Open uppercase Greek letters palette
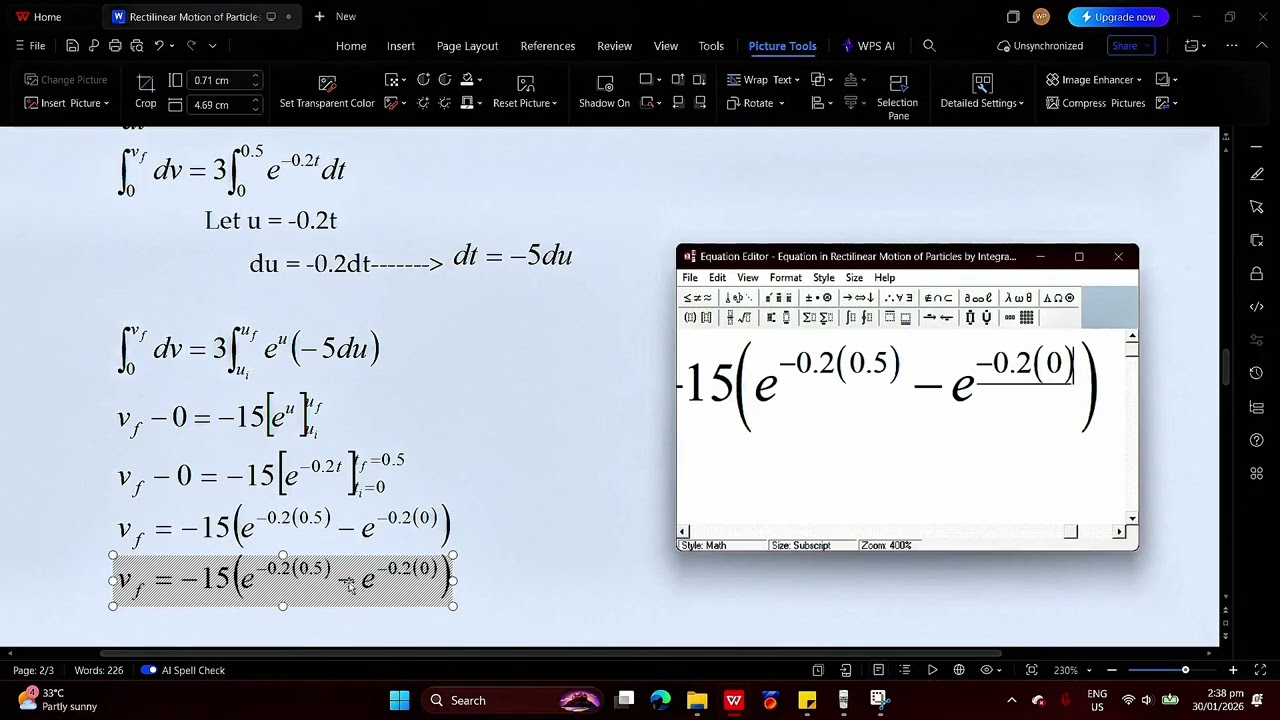 (x=1059, y=298)
